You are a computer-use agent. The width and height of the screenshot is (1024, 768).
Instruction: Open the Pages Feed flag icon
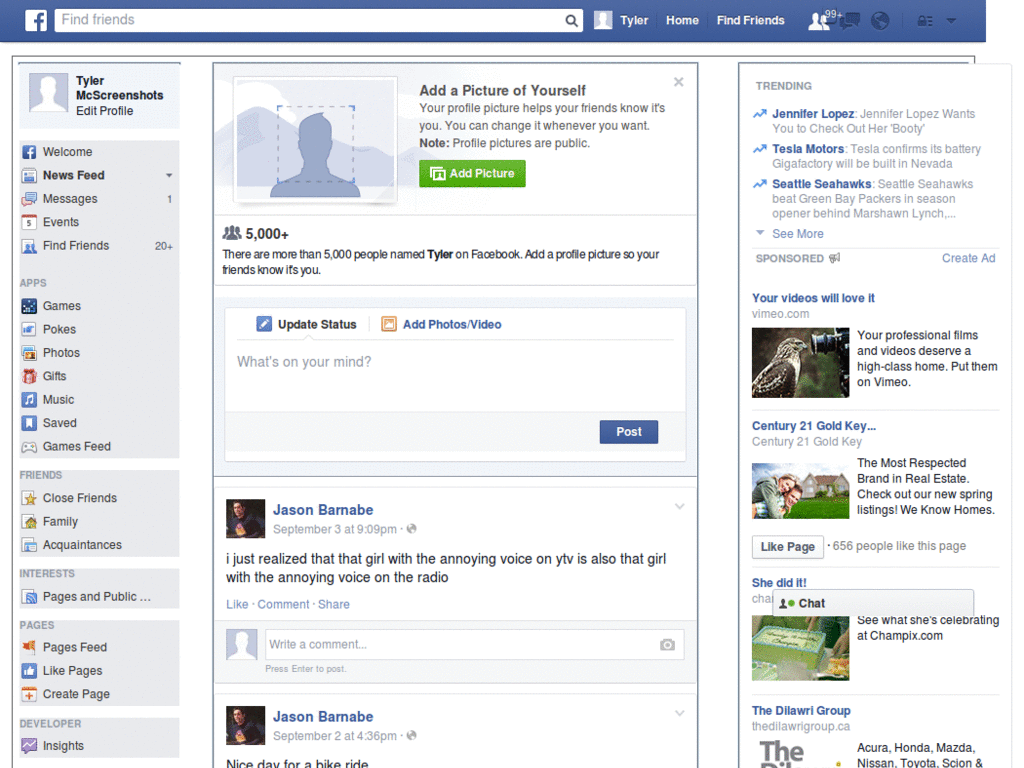click(29, 647)
